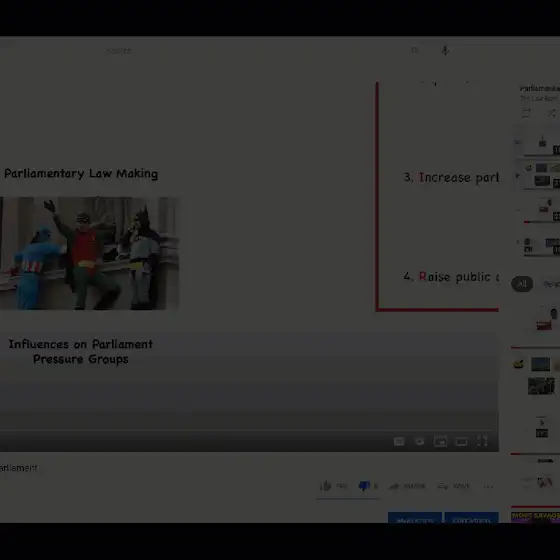Click the blue Edit Video button
This screenshot has height=560, width=560.
click(471, 518)
